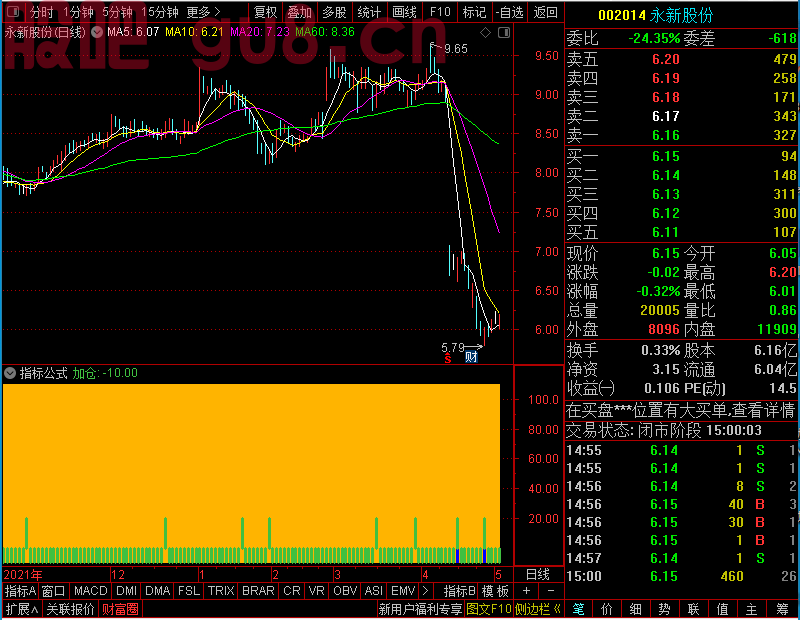
Task: Open the 多股 multi-stock view
Action: pyautogui.click(x=334, y=12)
